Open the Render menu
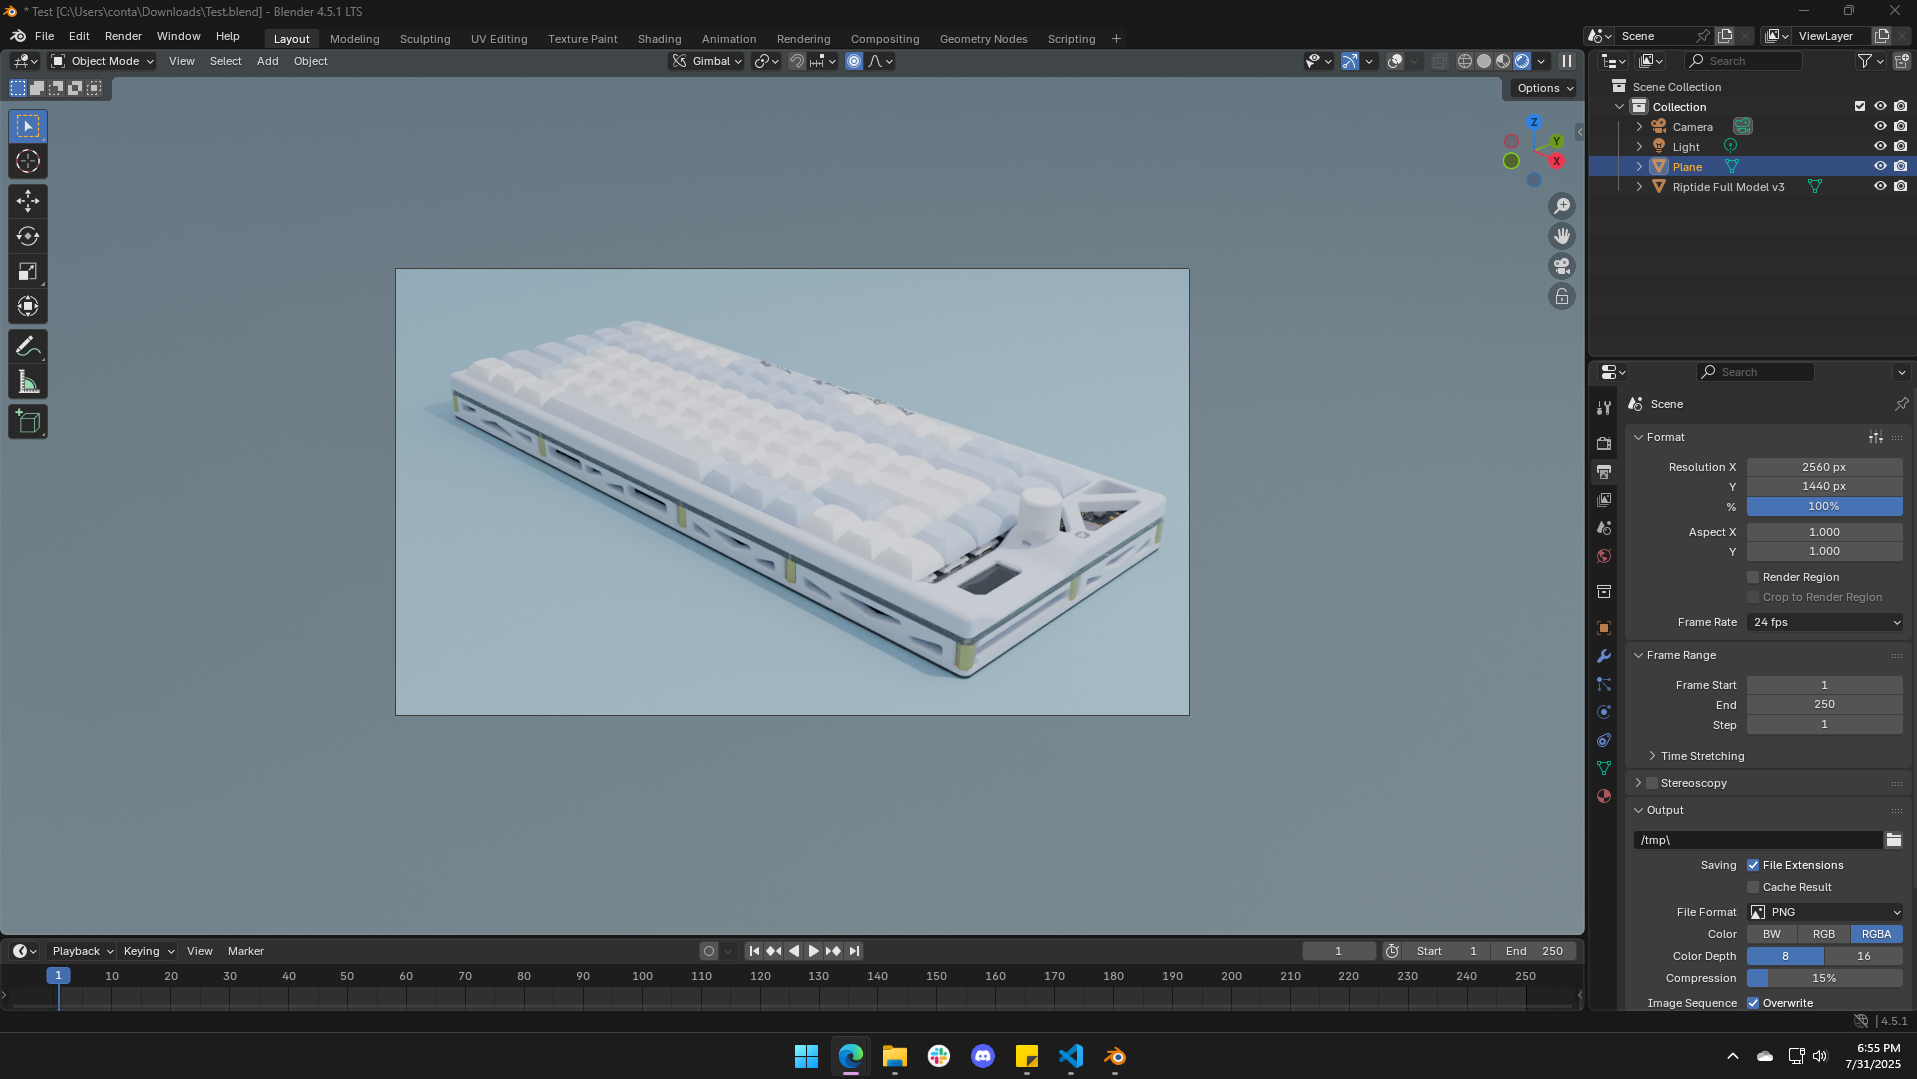 click(123, 36)
